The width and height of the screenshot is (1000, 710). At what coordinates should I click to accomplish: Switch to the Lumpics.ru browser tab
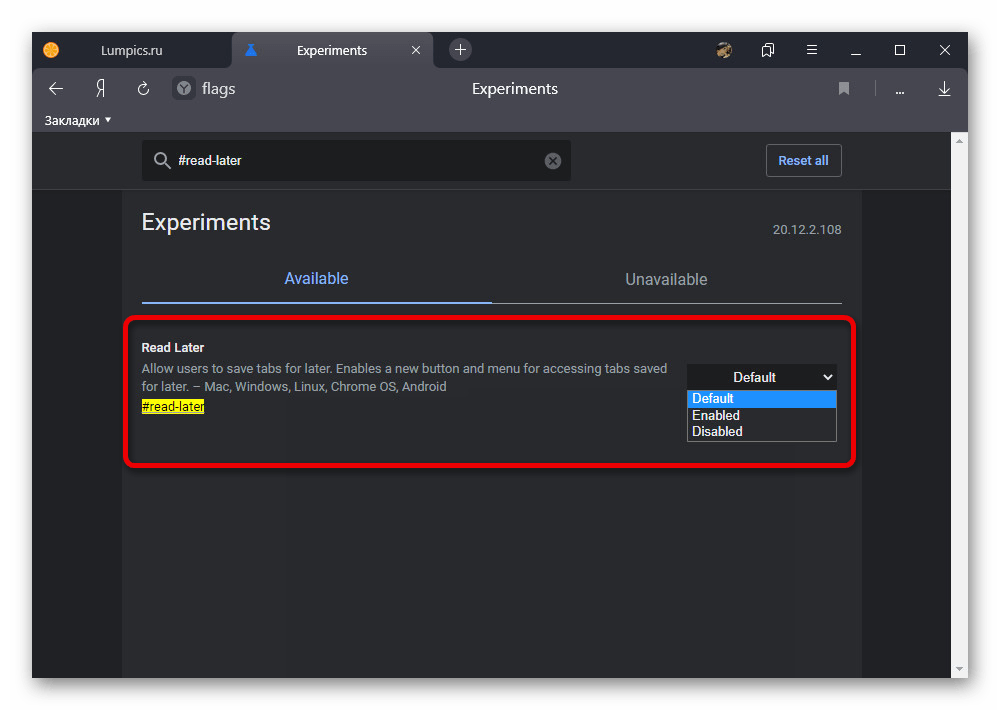tap(131, 50)
